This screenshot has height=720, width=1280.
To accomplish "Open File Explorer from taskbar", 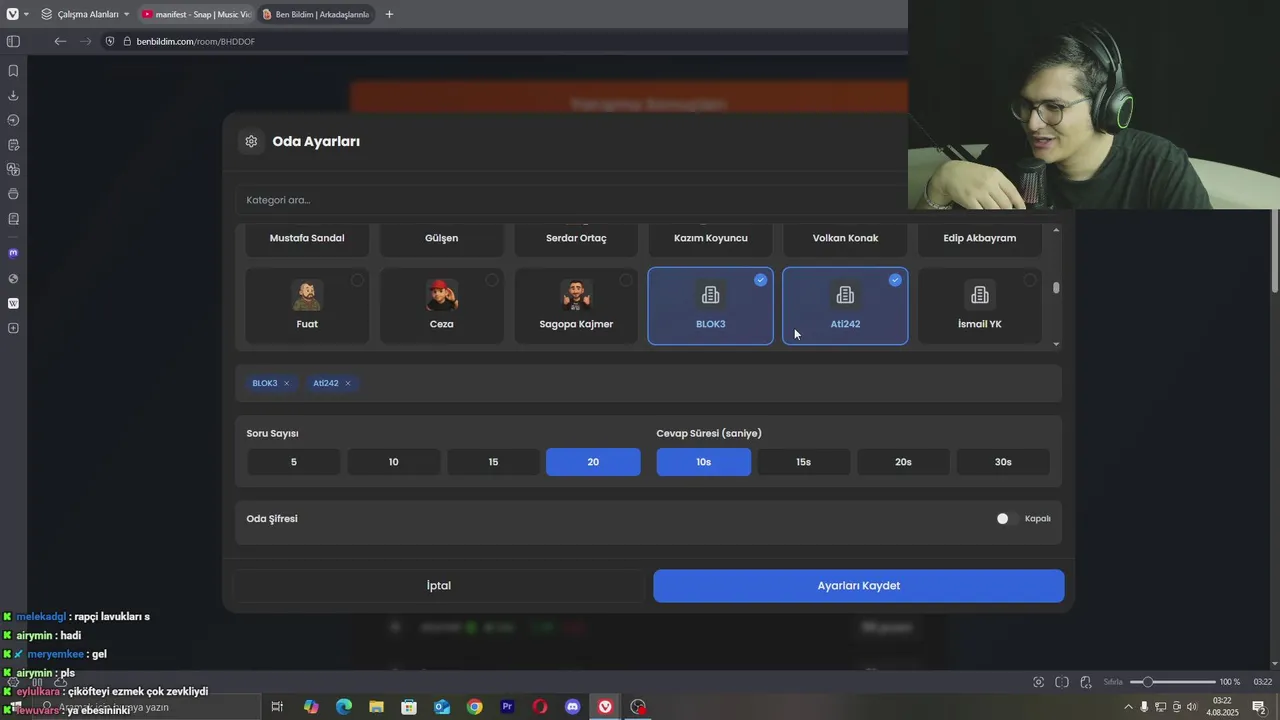I will 376,707.
